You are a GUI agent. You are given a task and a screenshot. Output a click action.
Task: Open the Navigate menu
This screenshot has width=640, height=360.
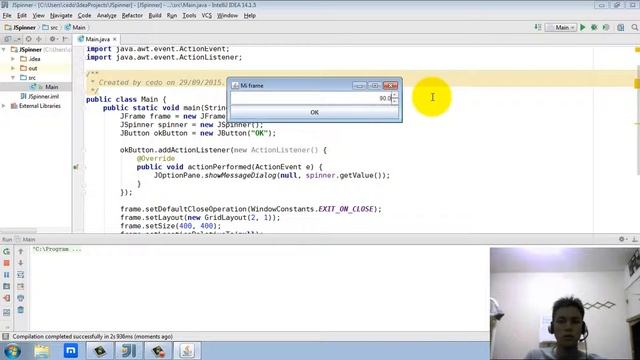pos(61,16)
